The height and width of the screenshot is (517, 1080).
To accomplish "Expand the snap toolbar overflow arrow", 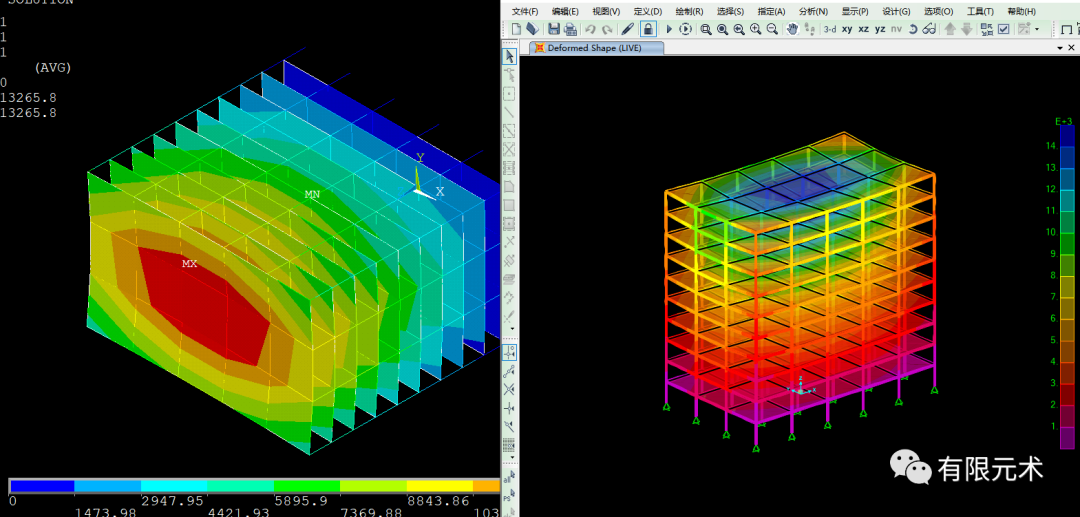I will click(x=512, y=457).
